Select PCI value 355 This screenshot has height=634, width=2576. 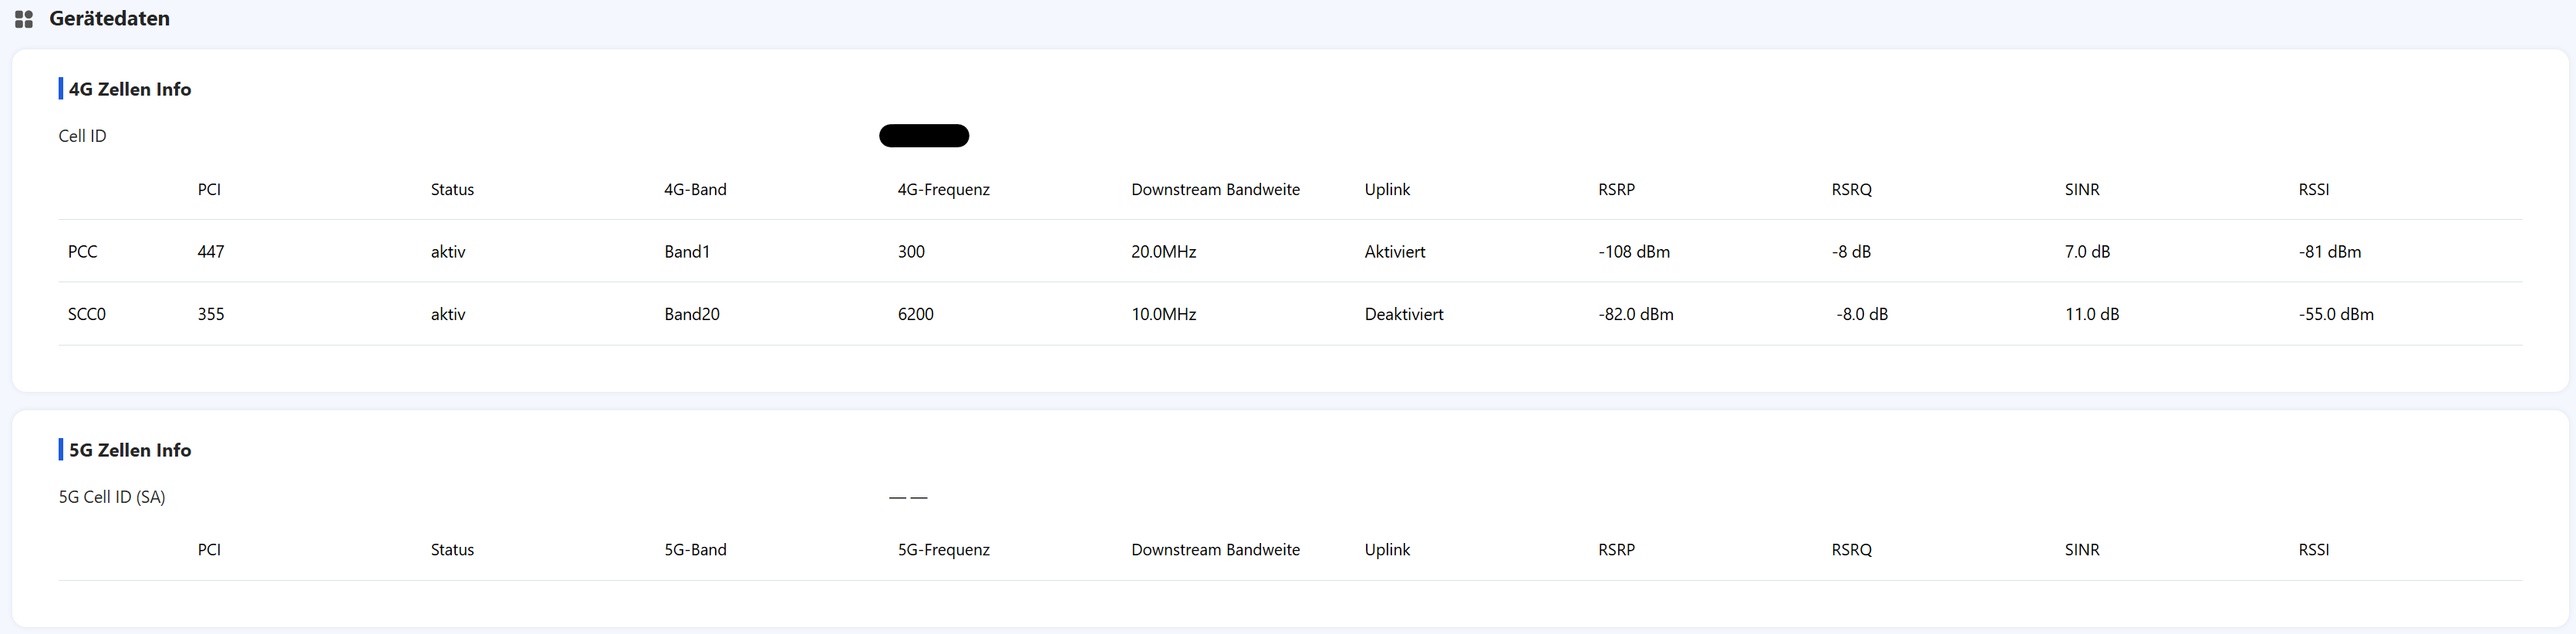pos(210,314)
